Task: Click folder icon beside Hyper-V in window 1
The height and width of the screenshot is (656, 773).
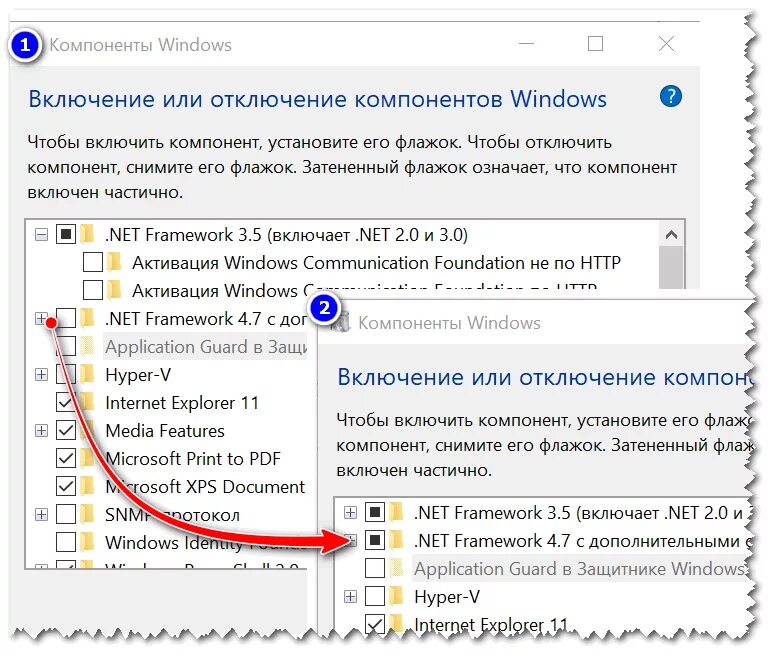Action: coord(88,375)
